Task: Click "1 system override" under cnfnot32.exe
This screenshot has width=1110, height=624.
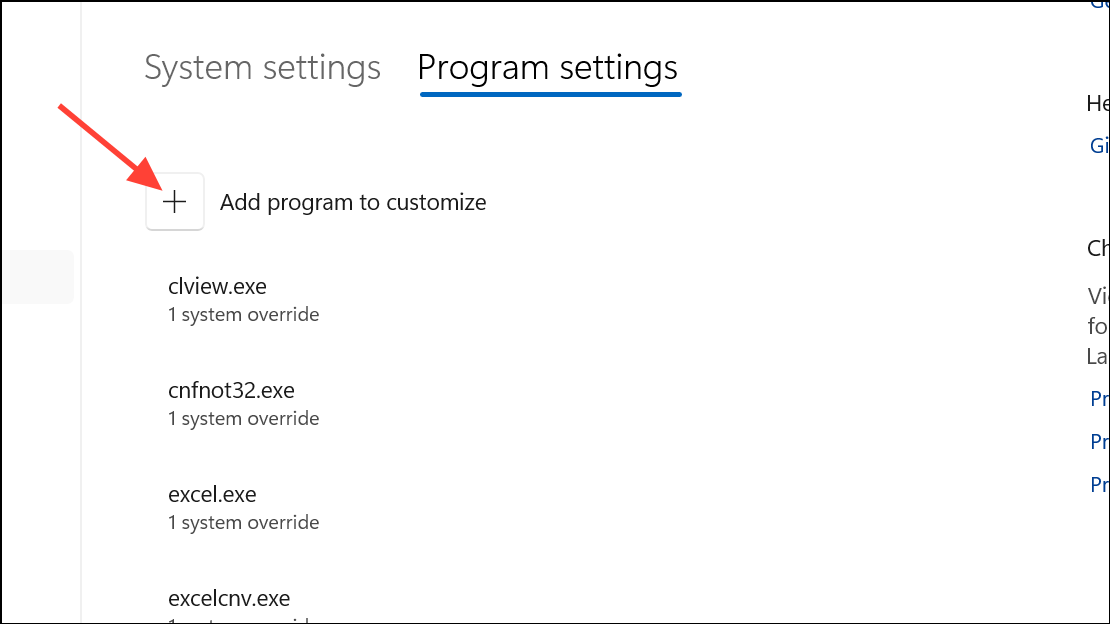Action: pos(243,419)
